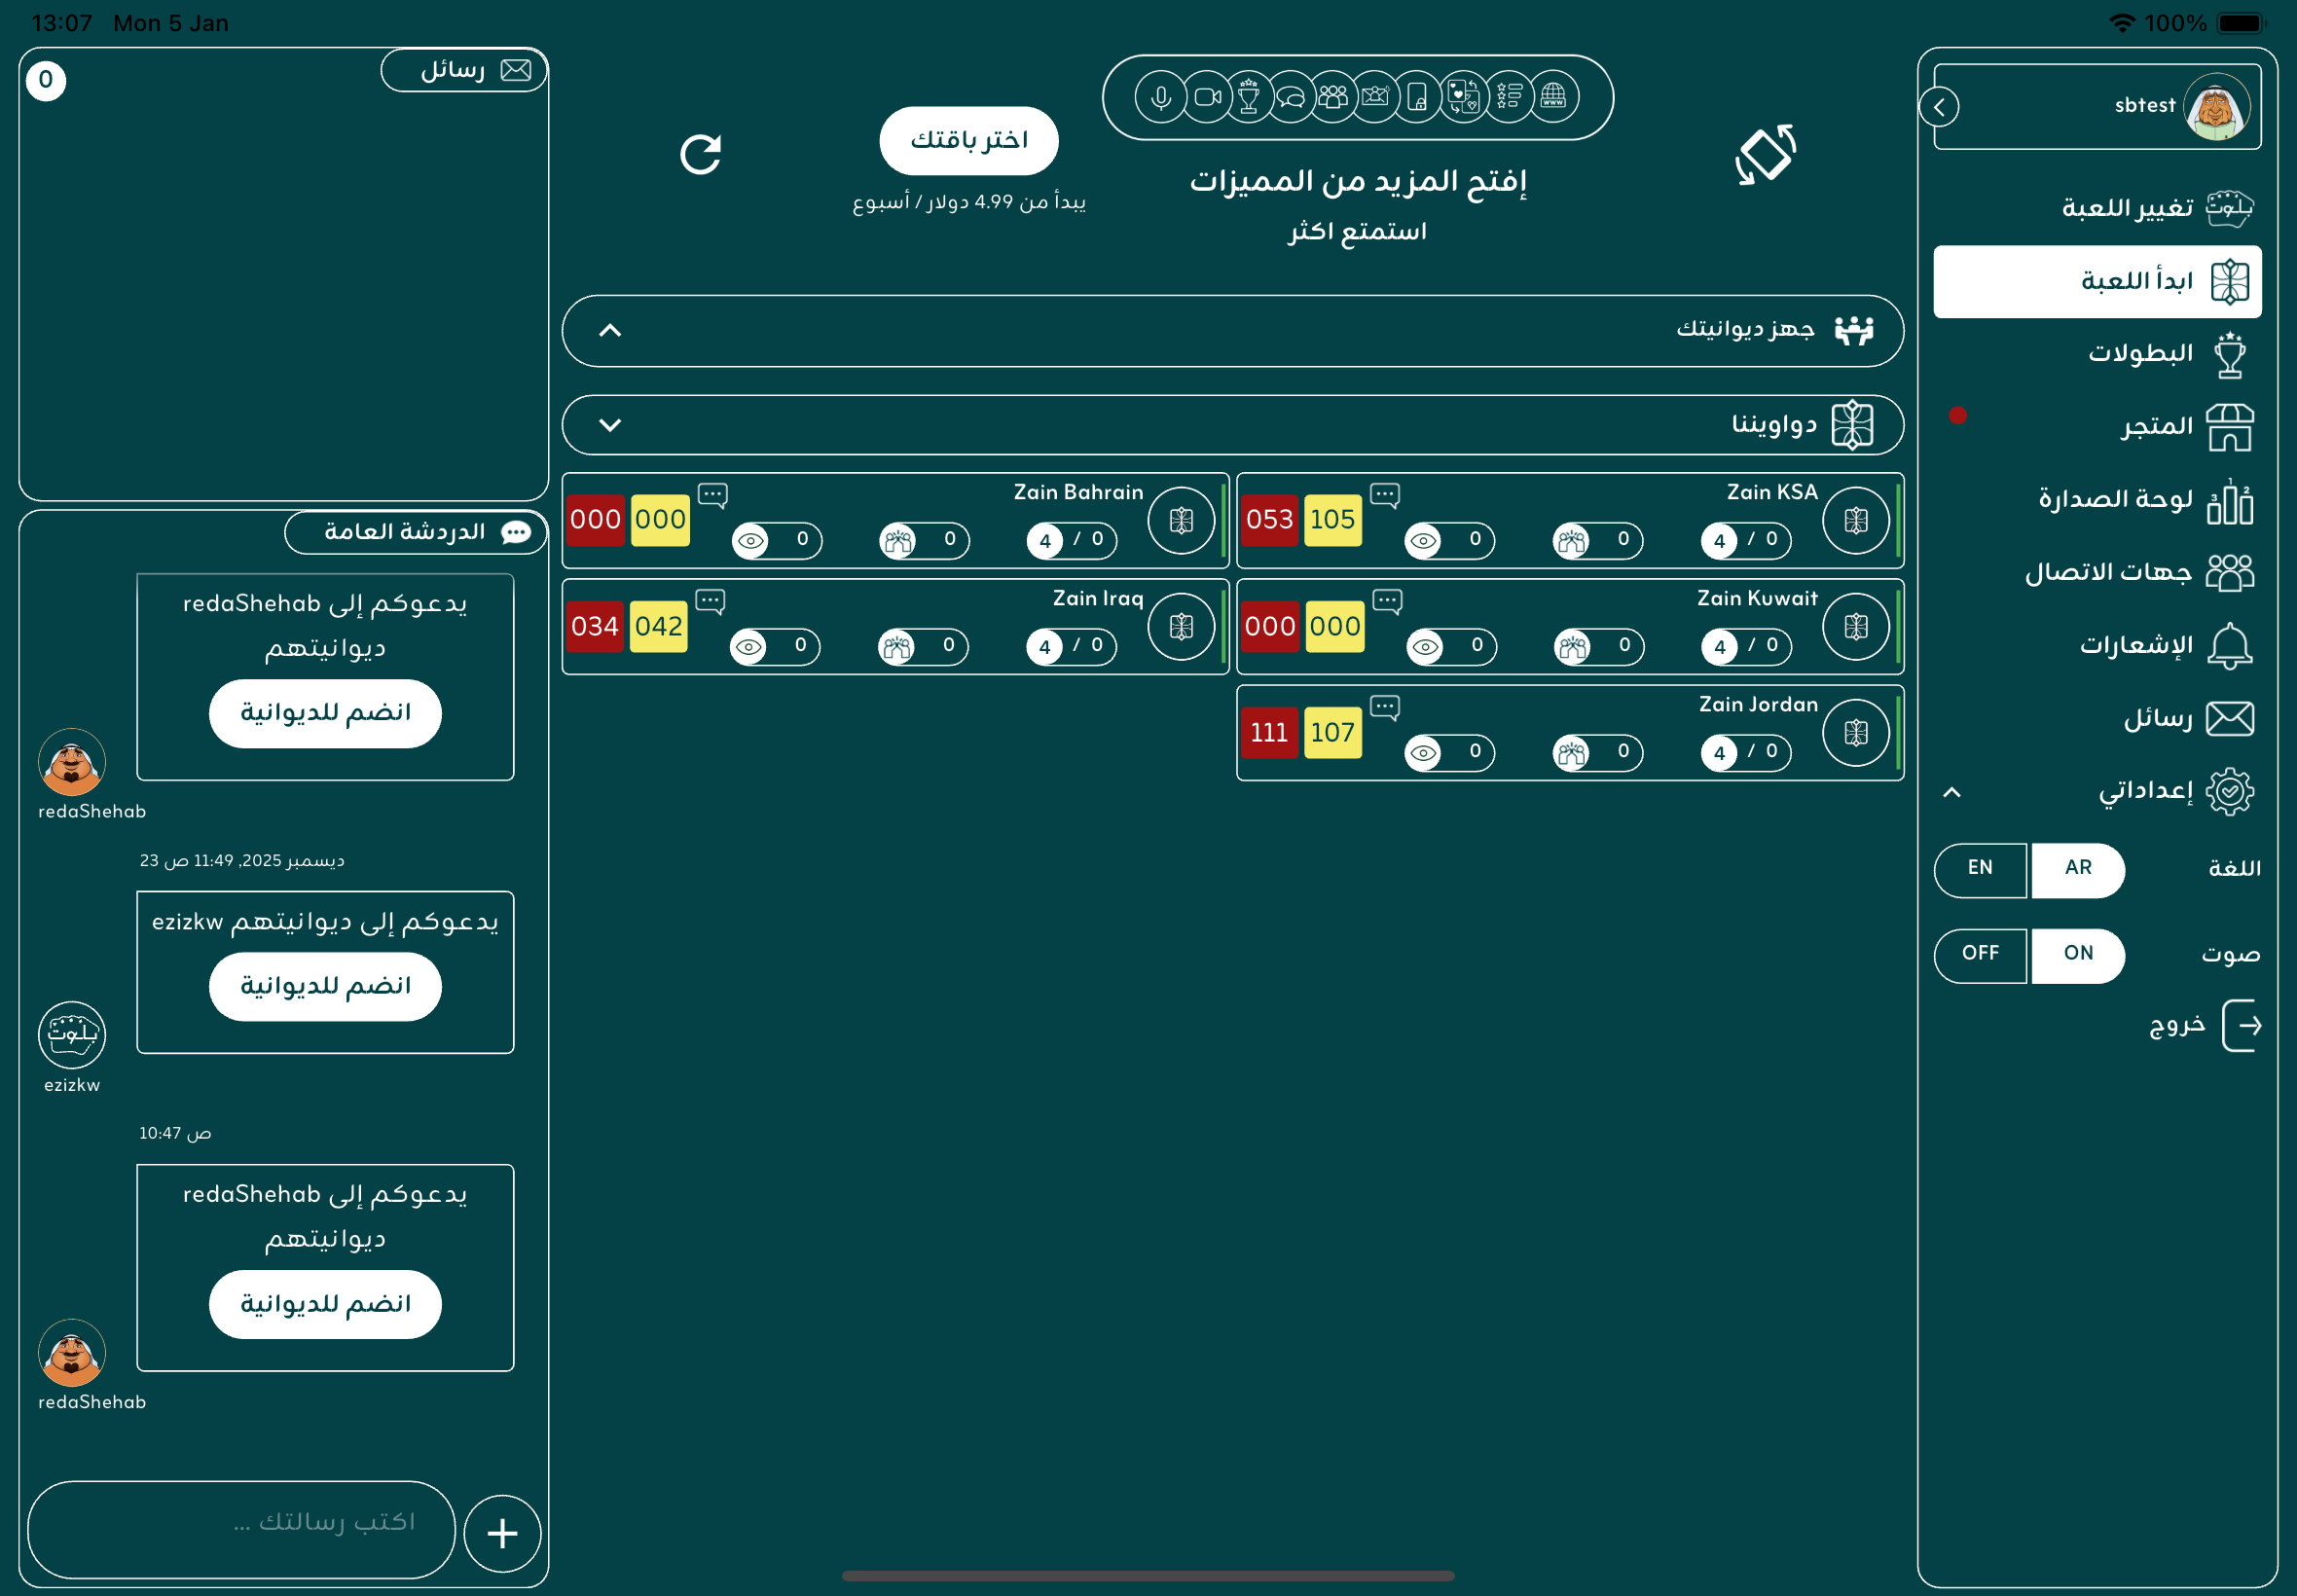Expand the دواويننا section chevron
The image size is (2297, 1596).
[610, 425]
